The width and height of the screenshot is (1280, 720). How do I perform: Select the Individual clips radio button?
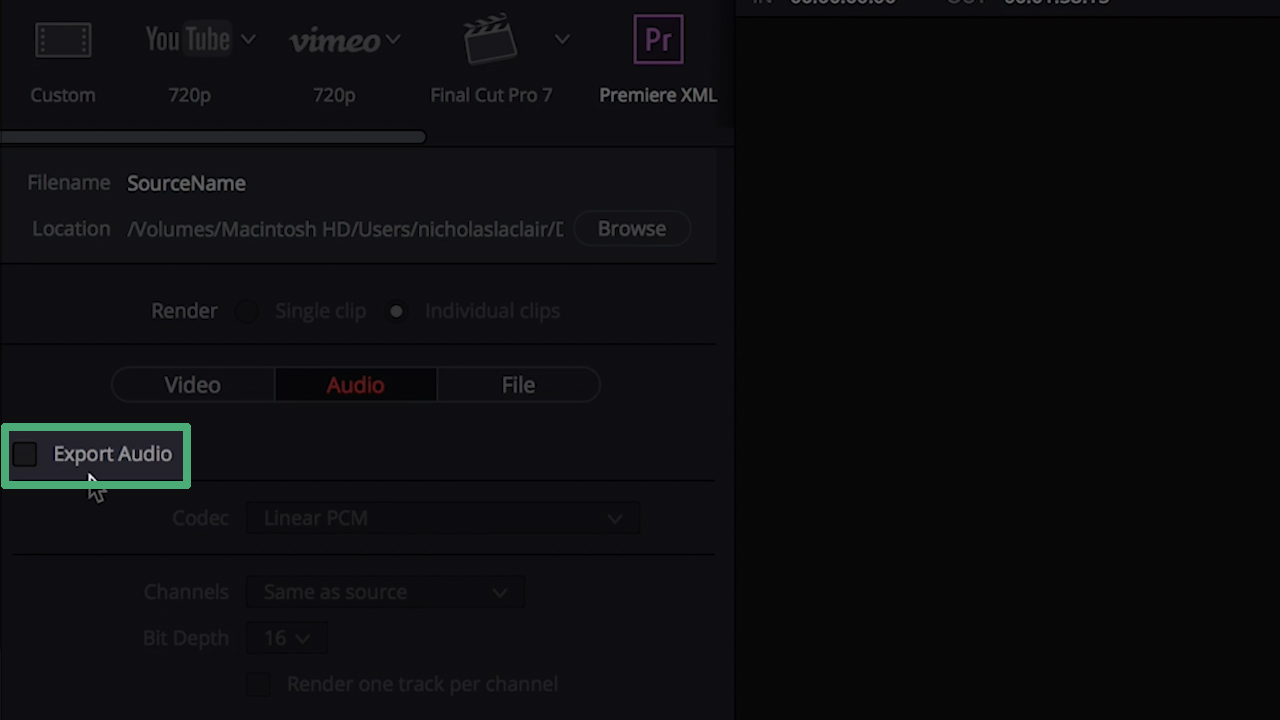[x=396, y=311]
